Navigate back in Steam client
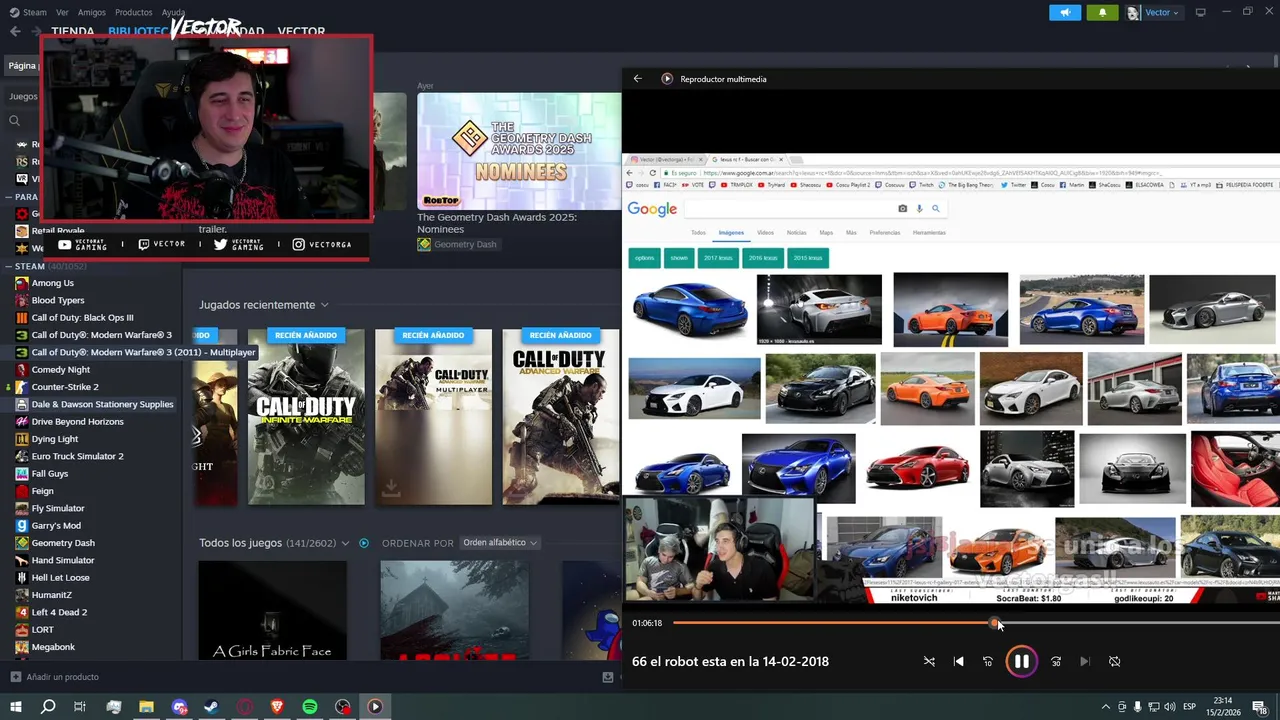The width and height of the screenshot is (1280, 720). (x=14, y=31)
